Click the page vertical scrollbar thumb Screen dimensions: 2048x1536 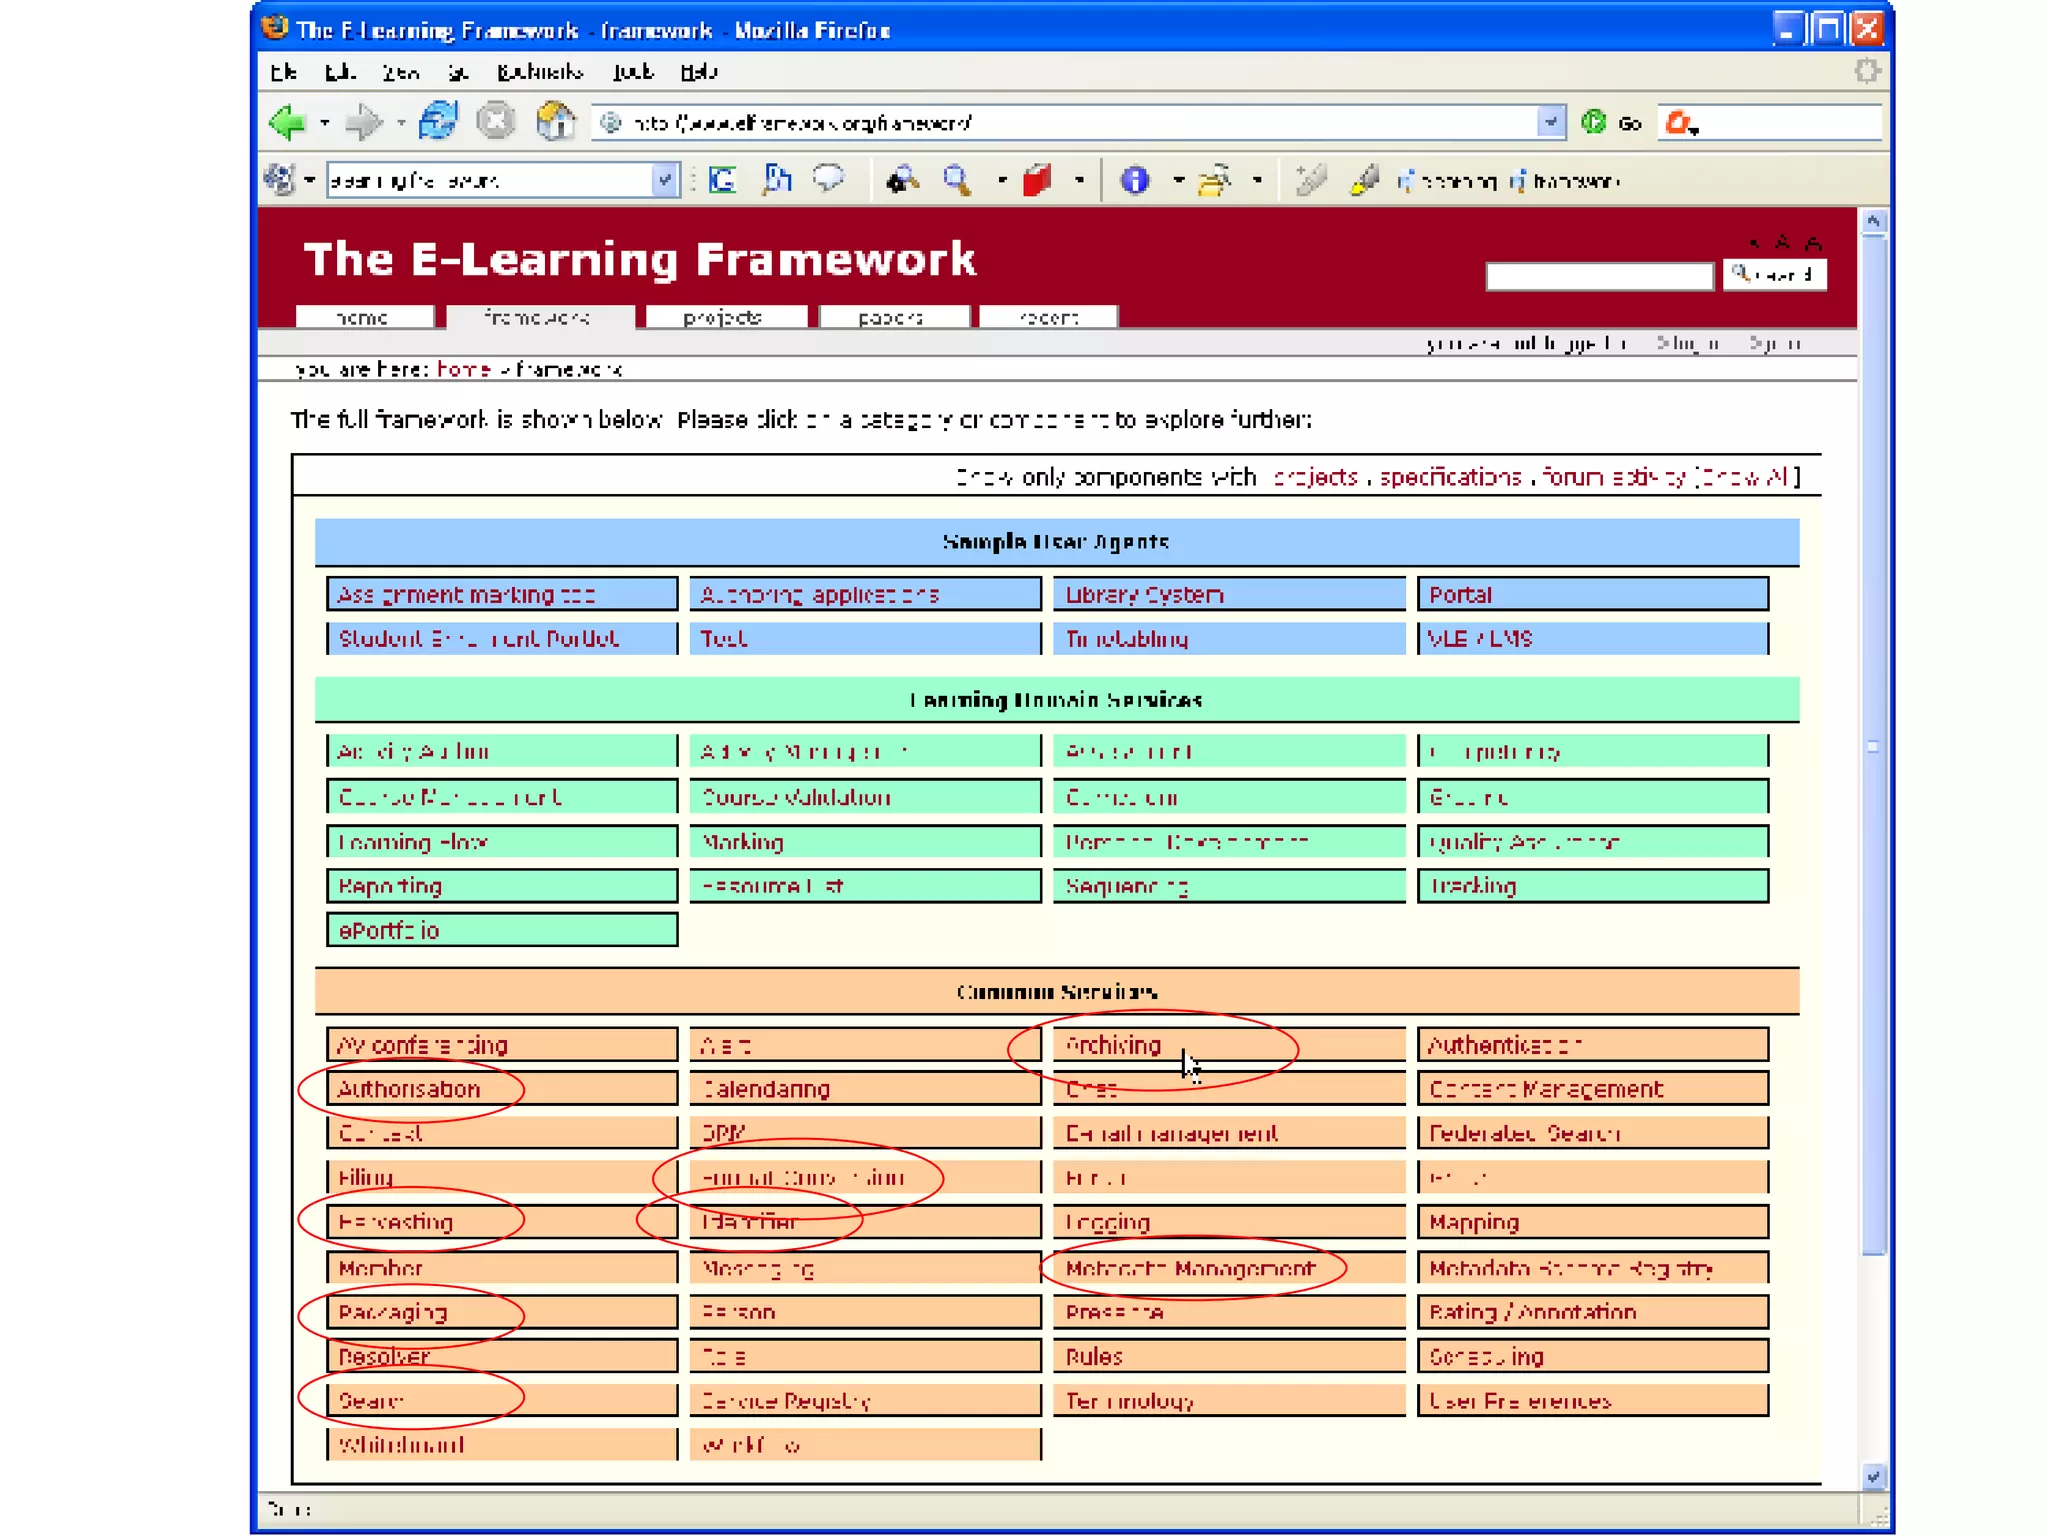(1873, 745)
